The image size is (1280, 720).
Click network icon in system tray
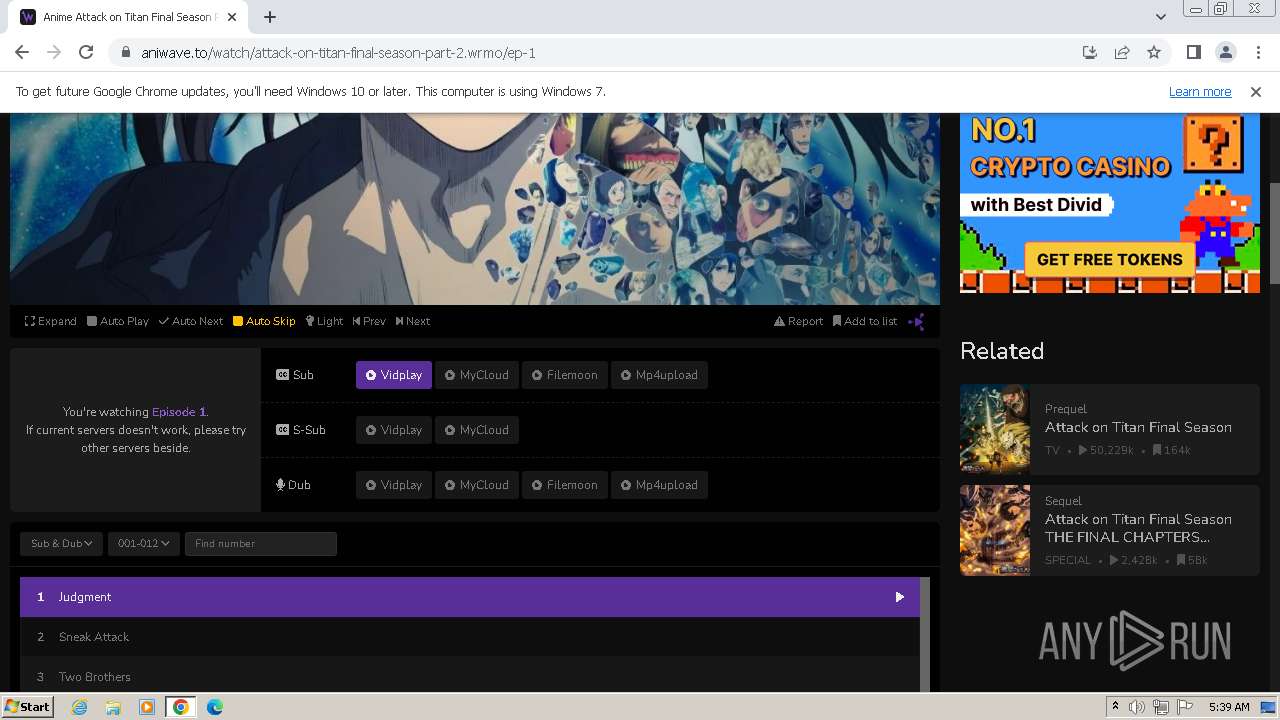pyautogui.click(x=1161, y=707)
